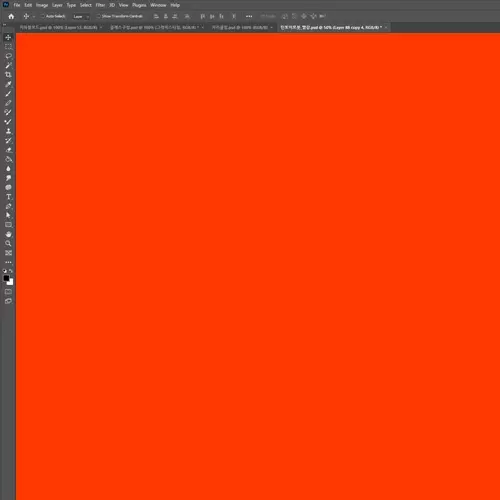
Task: Click the 3D orbit mode icon
Action: pos(285,16)
